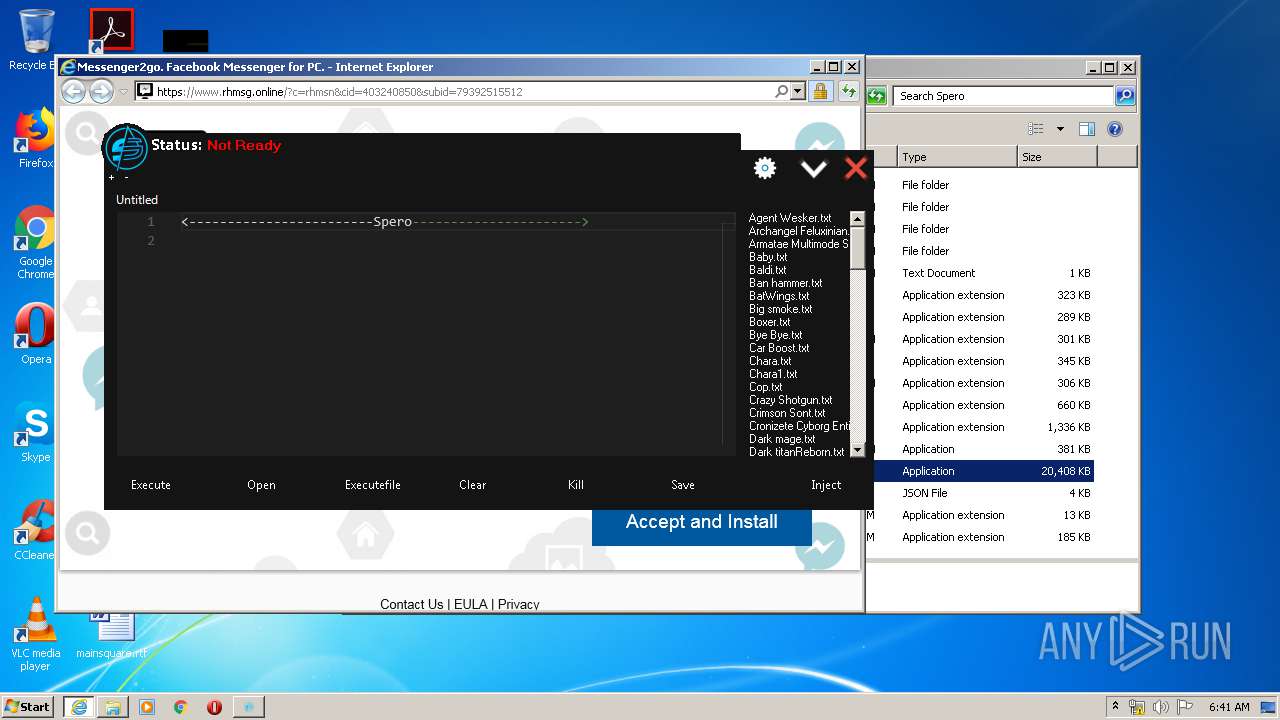Select Crimson Sont.txt script
1280x720 pixels.
788,413
